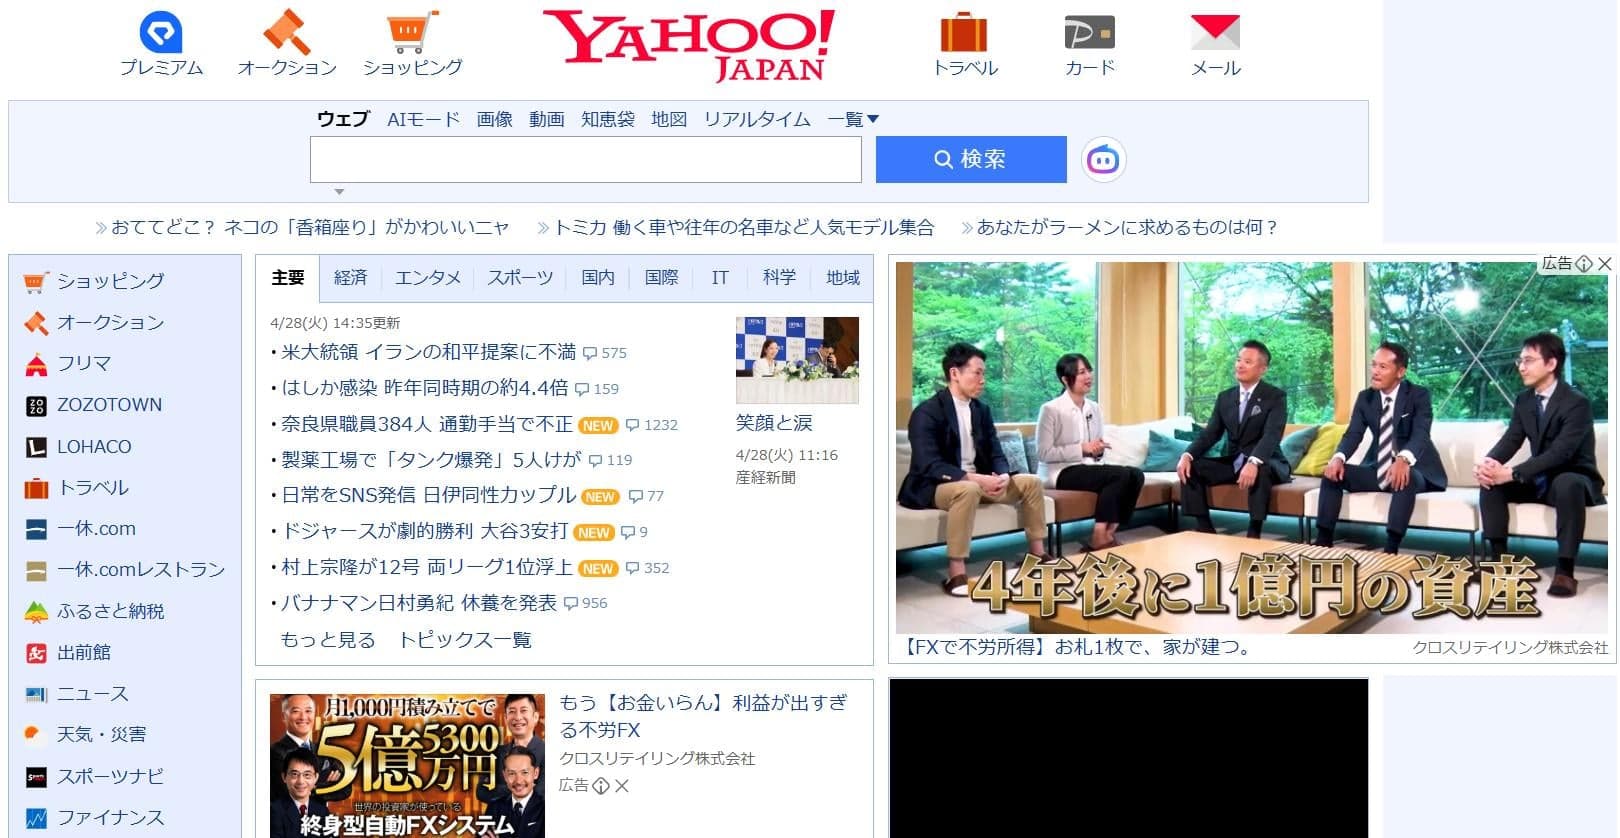Select the AIモード search tab
This screenshot has width=1620, height=838.
[424, 119]
